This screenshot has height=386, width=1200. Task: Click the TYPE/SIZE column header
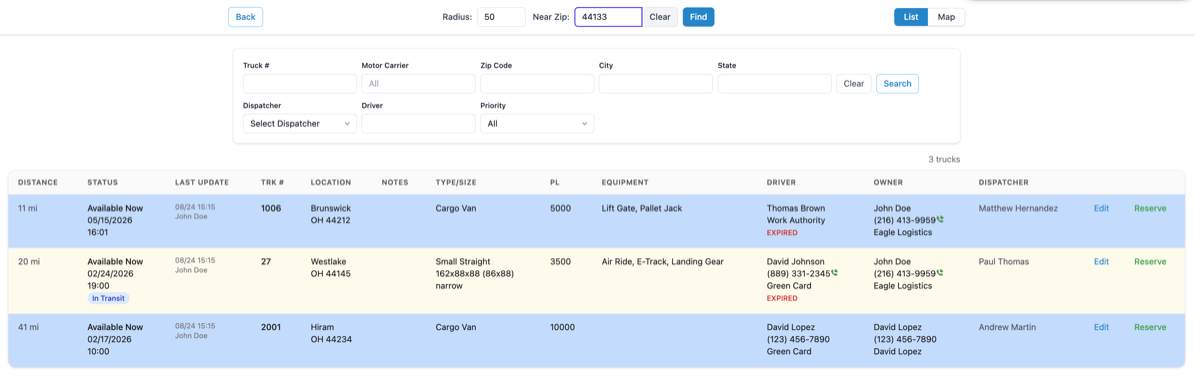click(x=456, y=183)
